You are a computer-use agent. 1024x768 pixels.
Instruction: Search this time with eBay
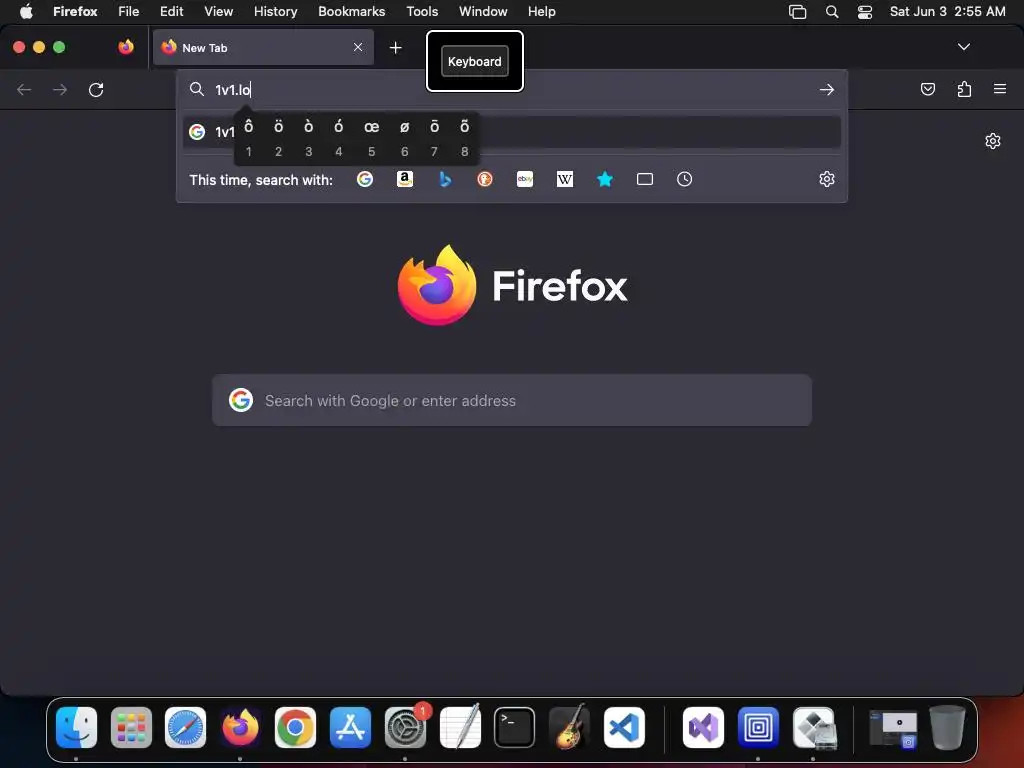(525, 179)
